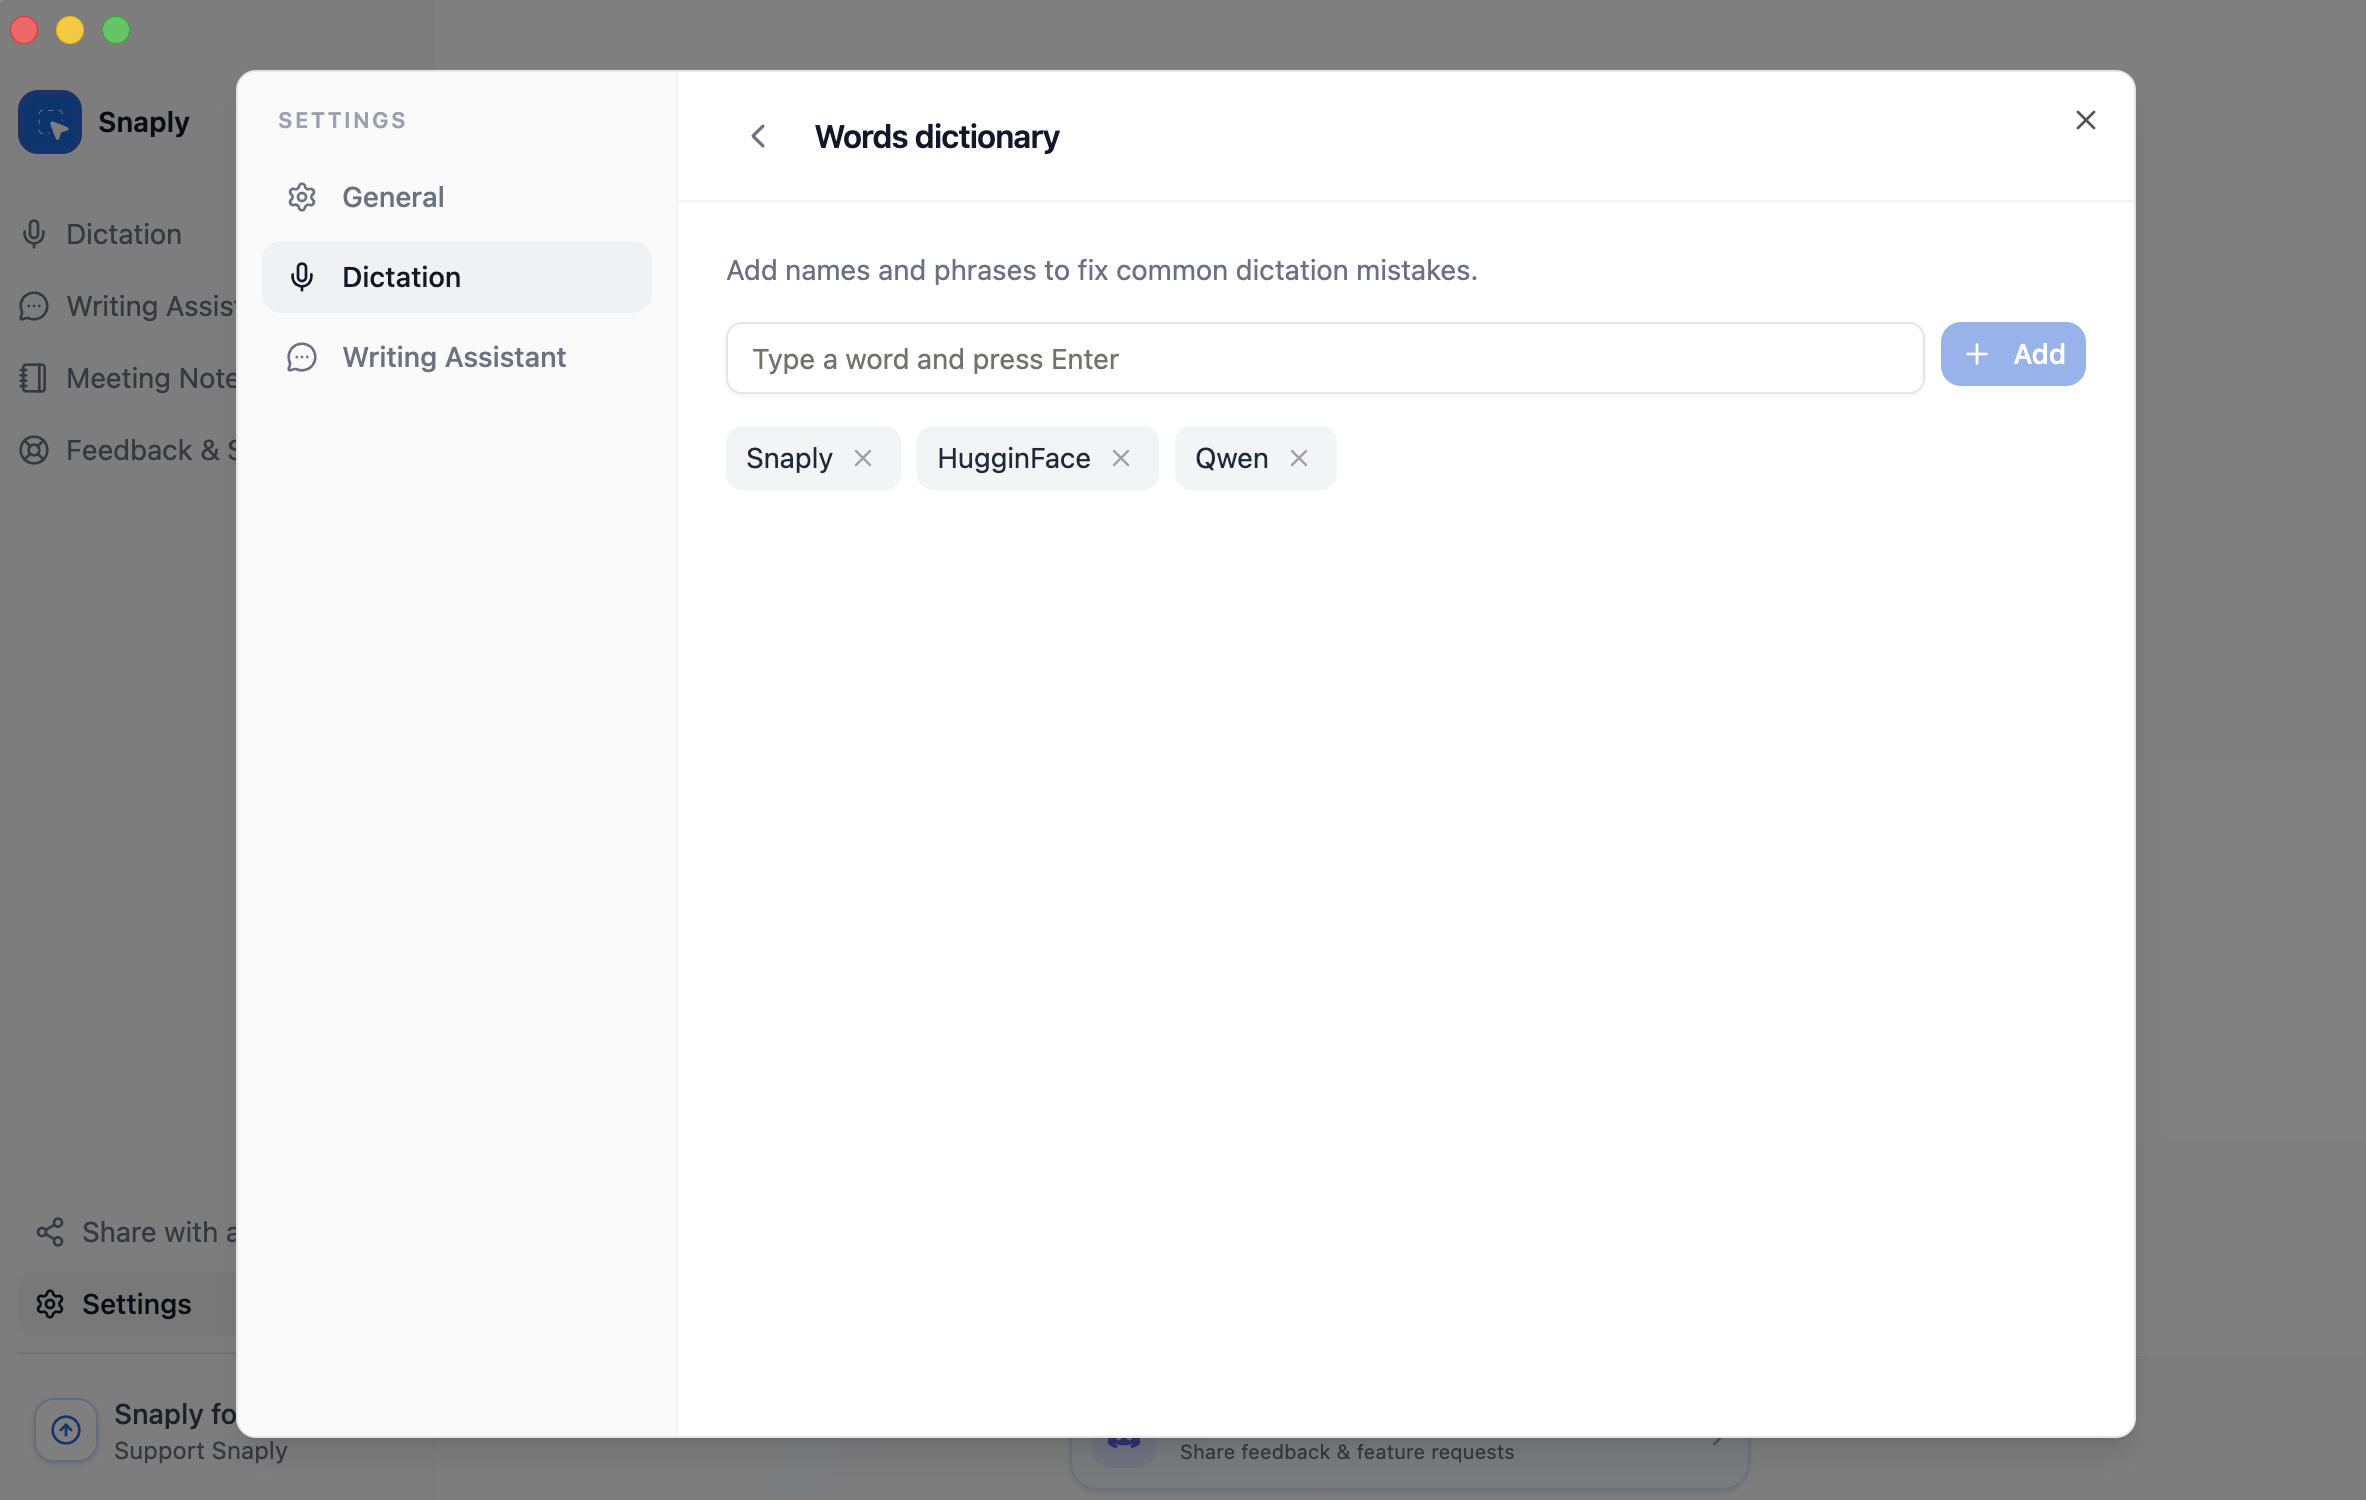
Task: Remove the Snaply word from the dictionary
Action: [x=864, y=458]
